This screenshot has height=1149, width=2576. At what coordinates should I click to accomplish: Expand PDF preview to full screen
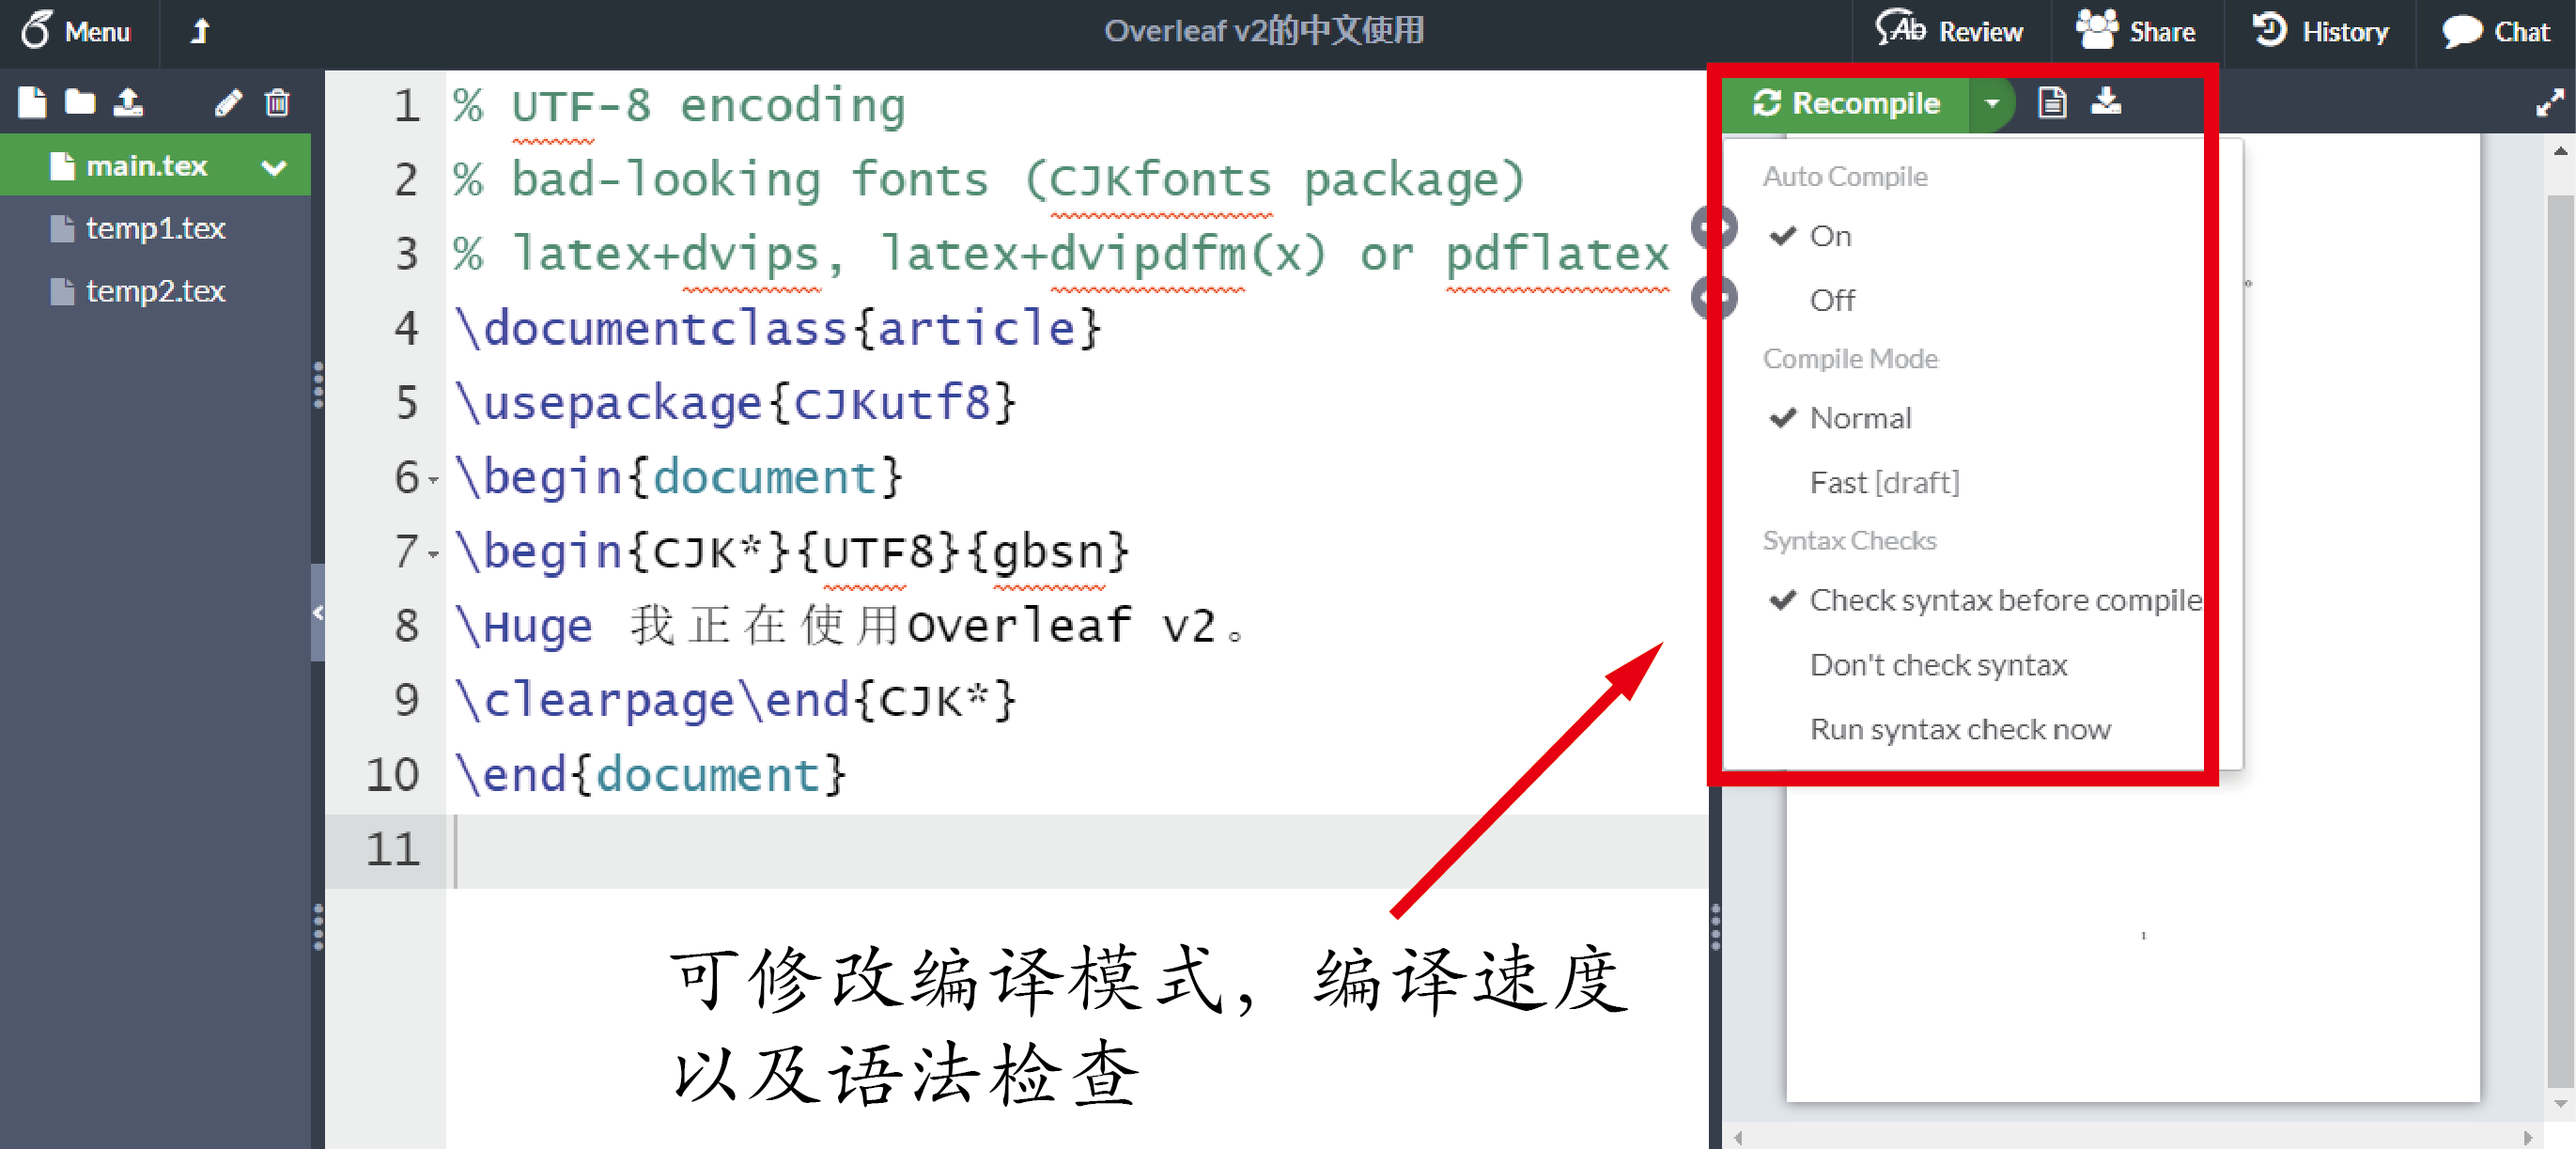tap(2549, 102)
